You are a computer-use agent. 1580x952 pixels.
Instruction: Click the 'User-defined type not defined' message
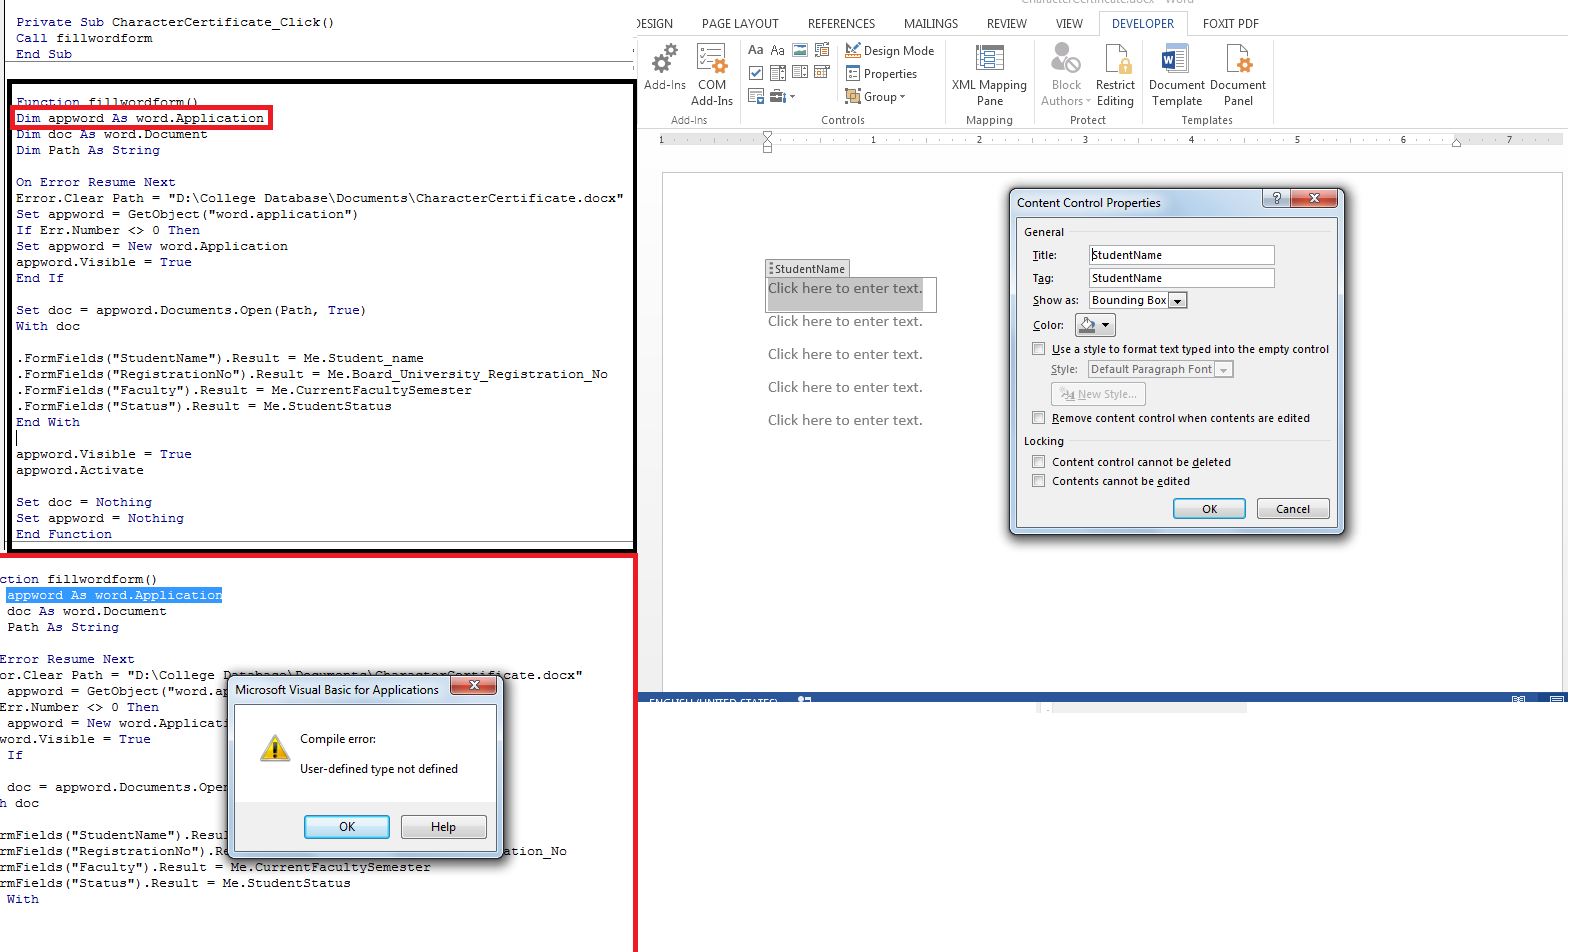coord(379,769)
